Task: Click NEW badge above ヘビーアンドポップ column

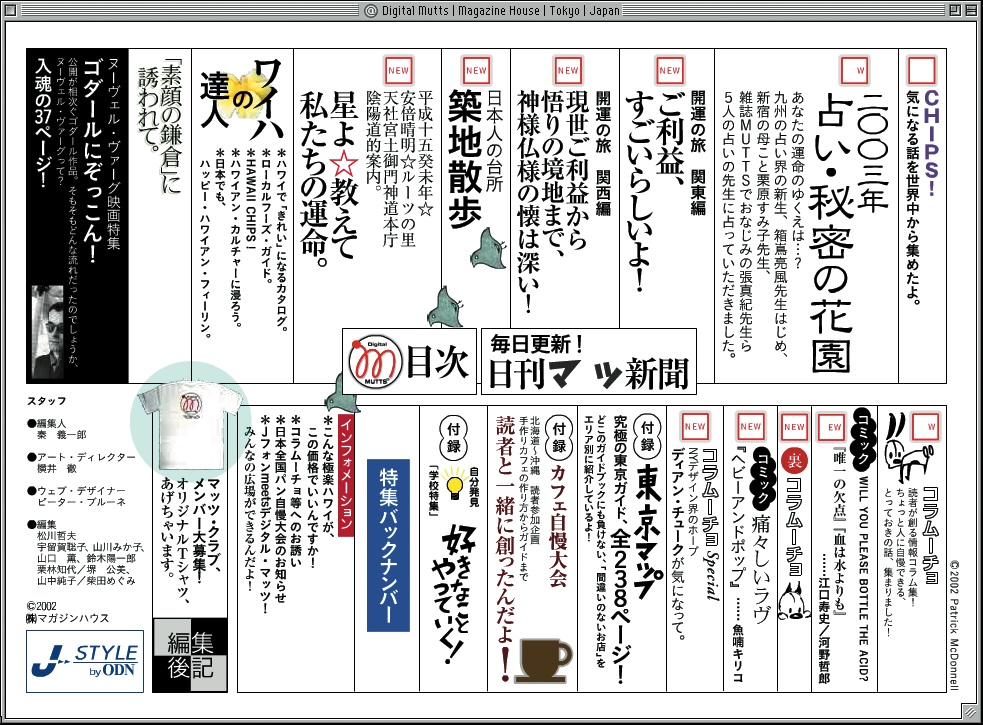Action: (x=750, y=426)
